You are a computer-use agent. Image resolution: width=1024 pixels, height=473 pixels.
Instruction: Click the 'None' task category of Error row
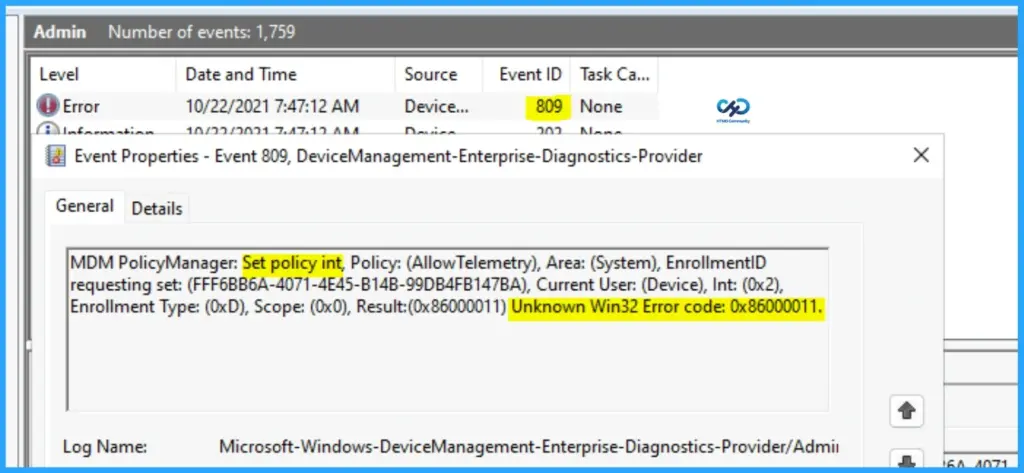(601, 106)
